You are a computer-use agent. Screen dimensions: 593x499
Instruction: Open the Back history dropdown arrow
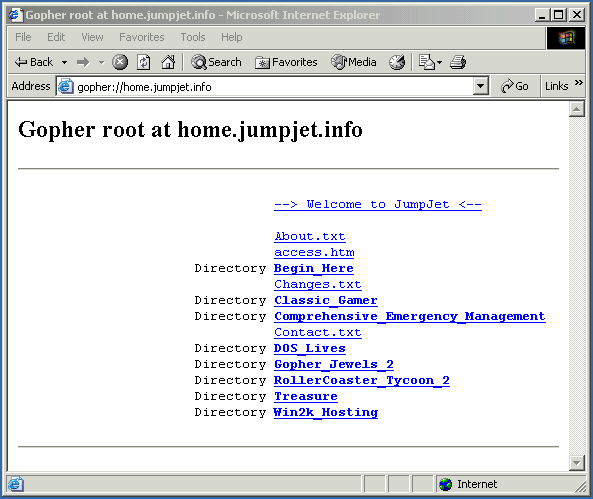[65, 62]
